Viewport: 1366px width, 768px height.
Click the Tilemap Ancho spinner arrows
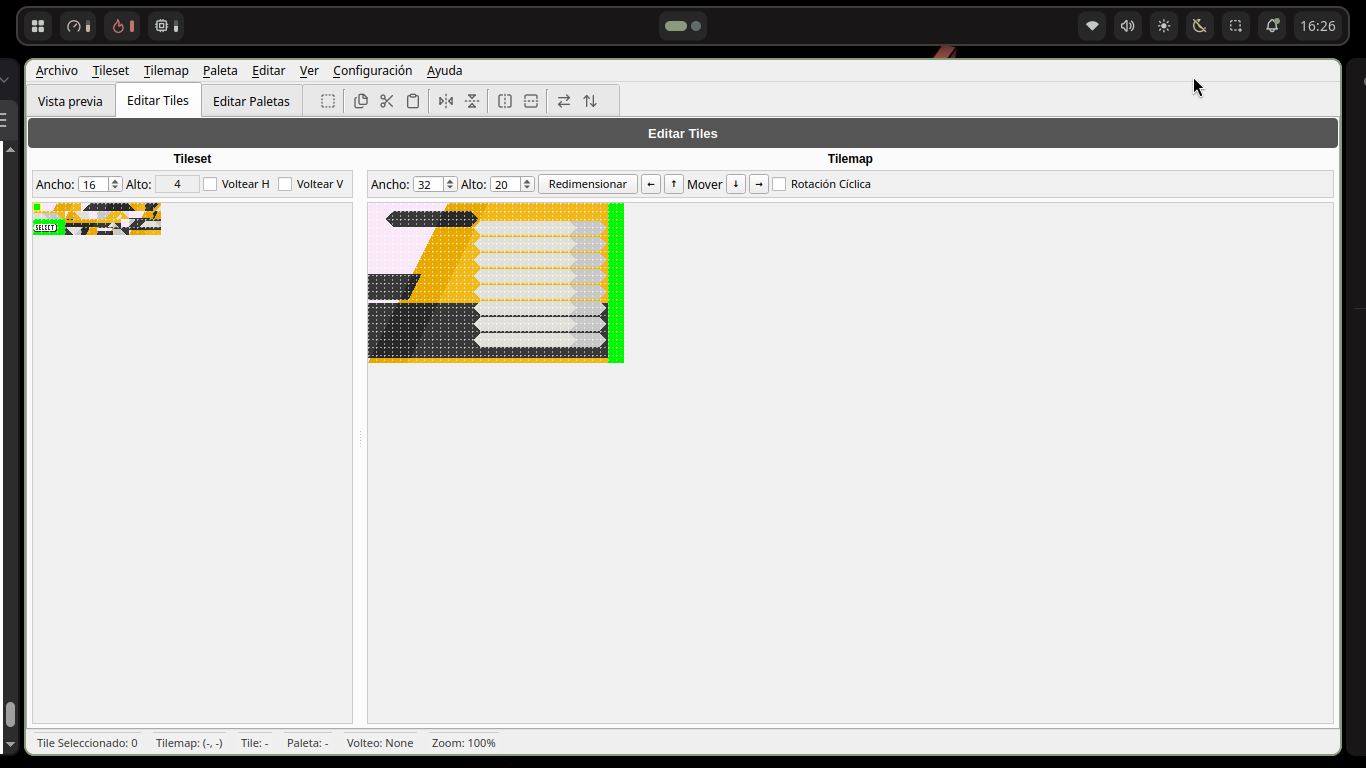(x=450, y=184)
